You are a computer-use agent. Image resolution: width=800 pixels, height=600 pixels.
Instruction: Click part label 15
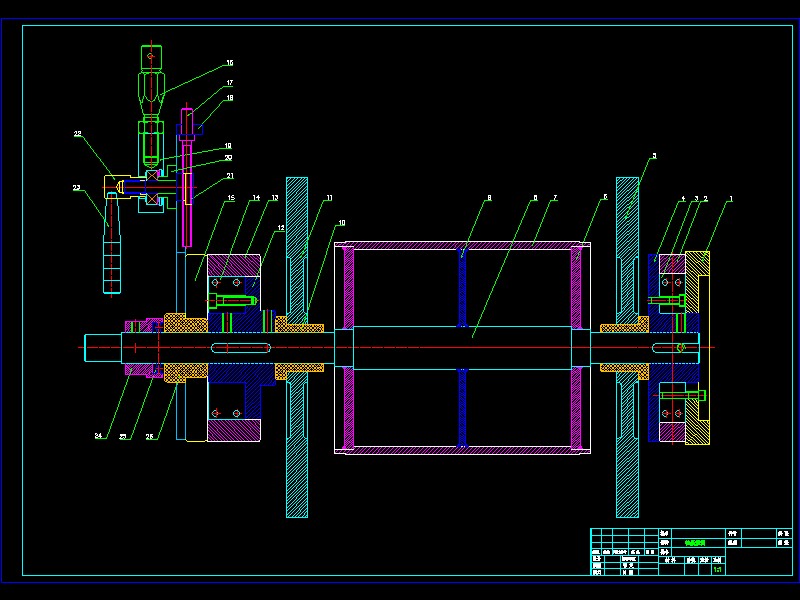click(231, 198)
